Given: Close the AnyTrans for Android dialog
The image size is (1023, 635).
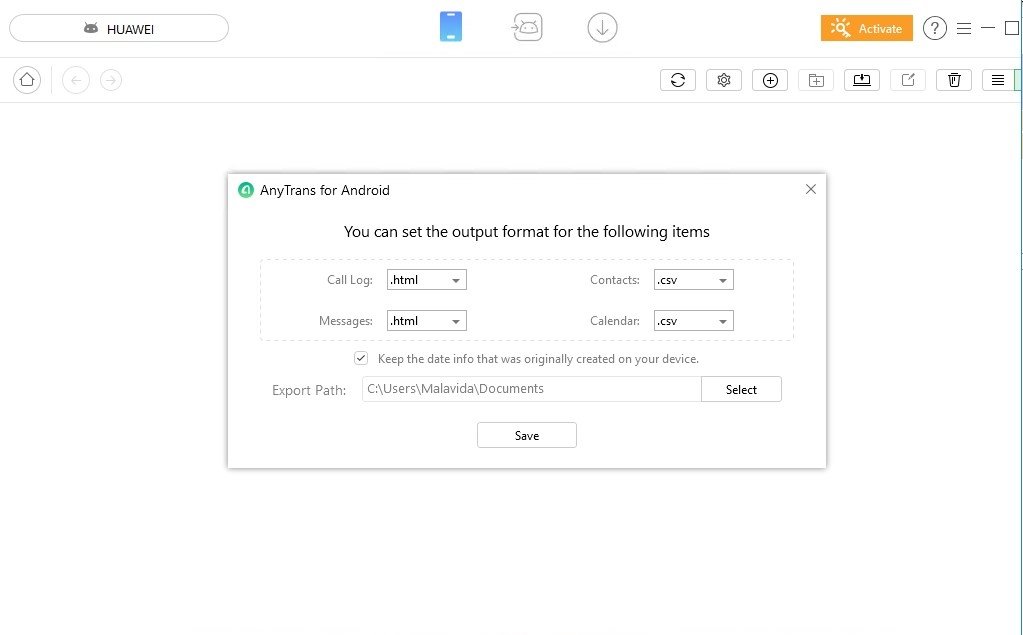Looking at the screenshot, I should tap(810, 189).
